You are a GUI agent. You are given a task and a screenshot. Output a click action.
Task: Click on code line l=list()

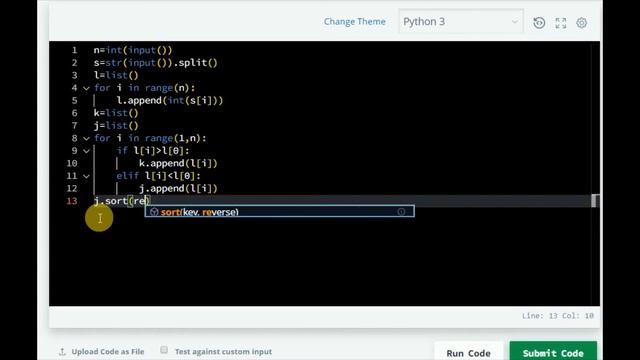pyautogui.click(x=116, y=76)
